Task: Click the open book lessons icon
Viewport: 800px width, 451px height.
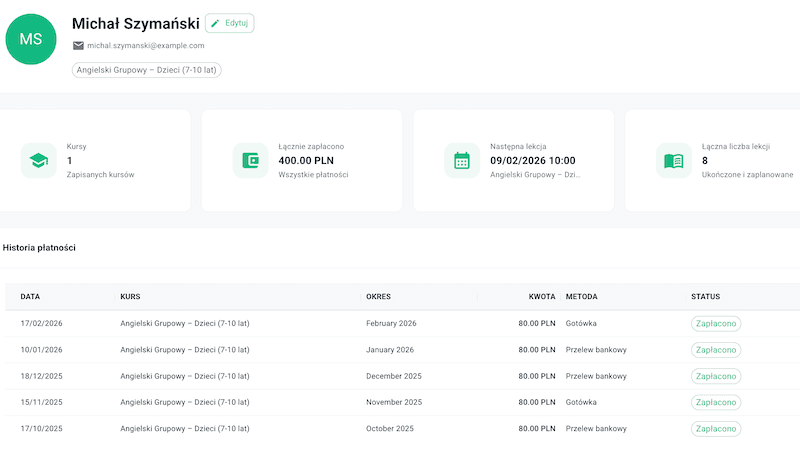Action: pyautogui.click(x=674, y=160)
